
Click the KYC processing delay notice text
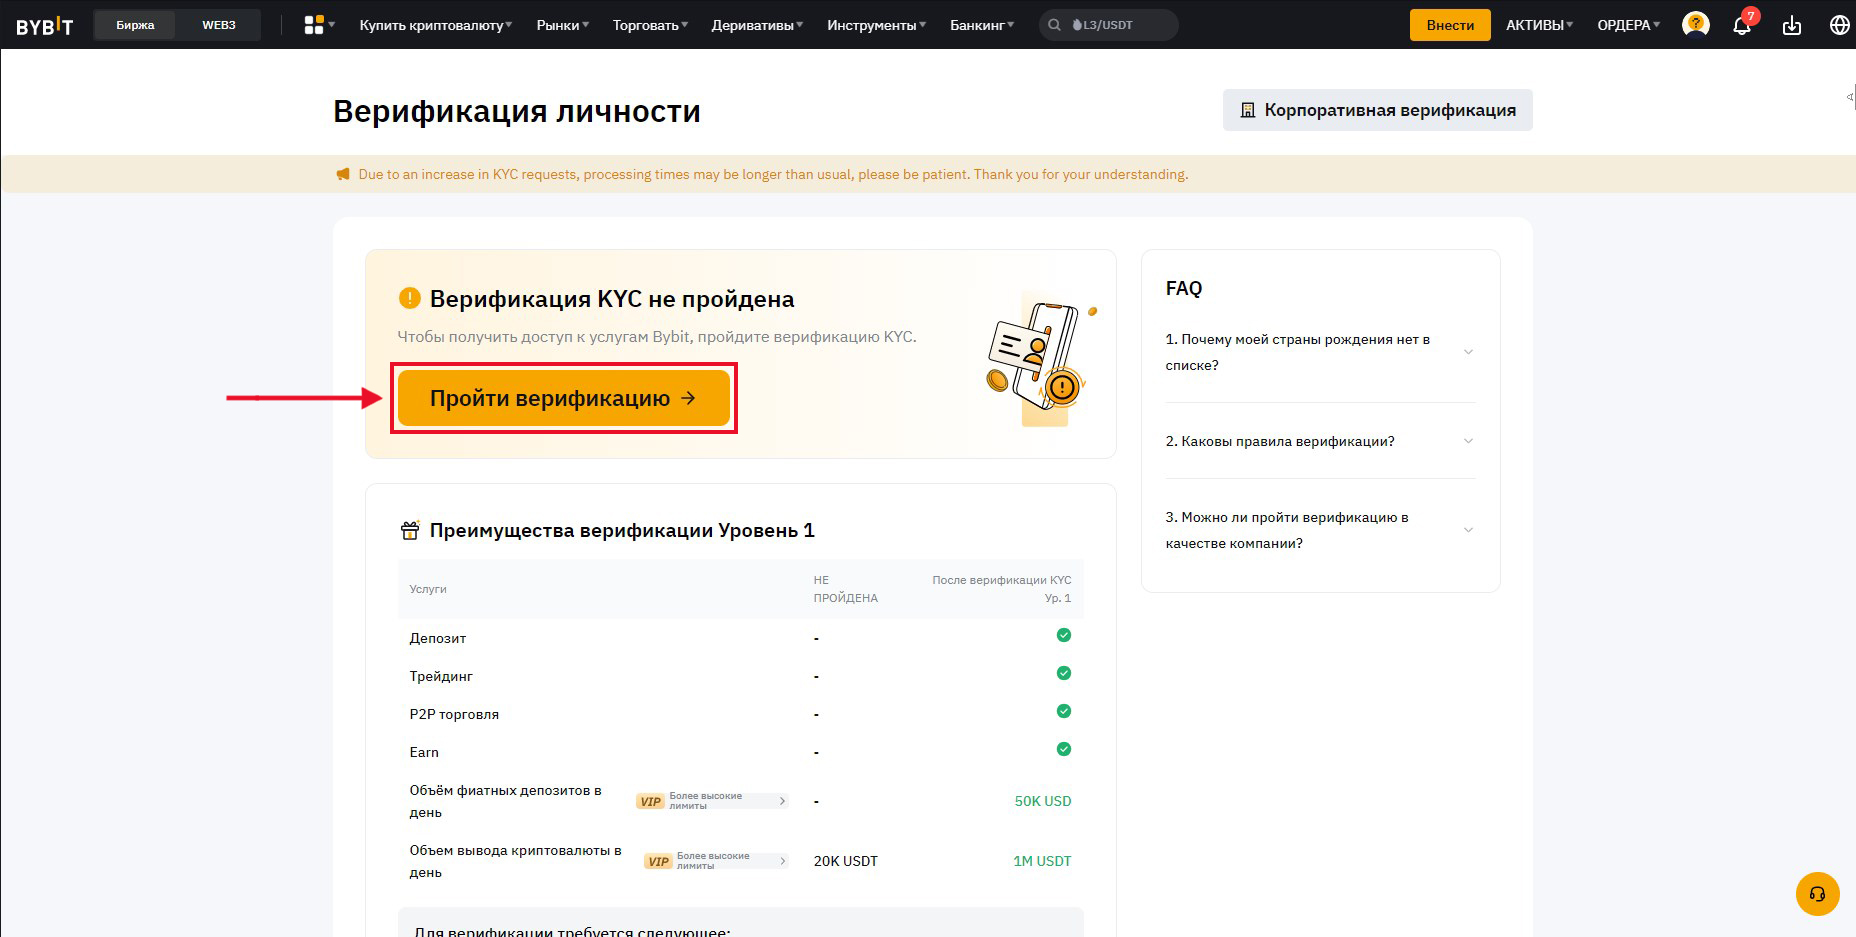(x=773, y=174)
